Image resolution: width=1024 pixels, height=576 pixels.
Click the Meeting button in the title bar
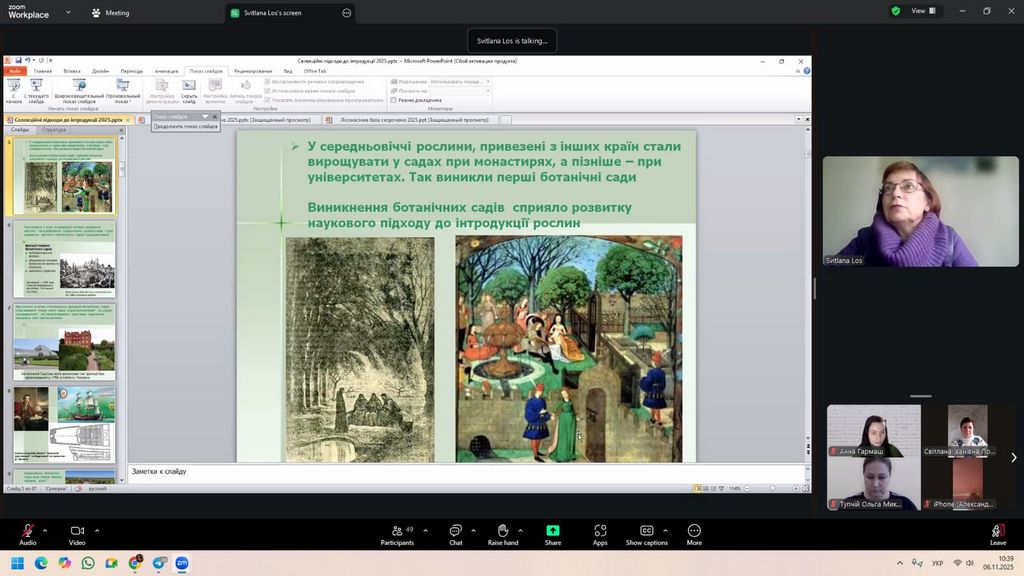click(110, 13)
